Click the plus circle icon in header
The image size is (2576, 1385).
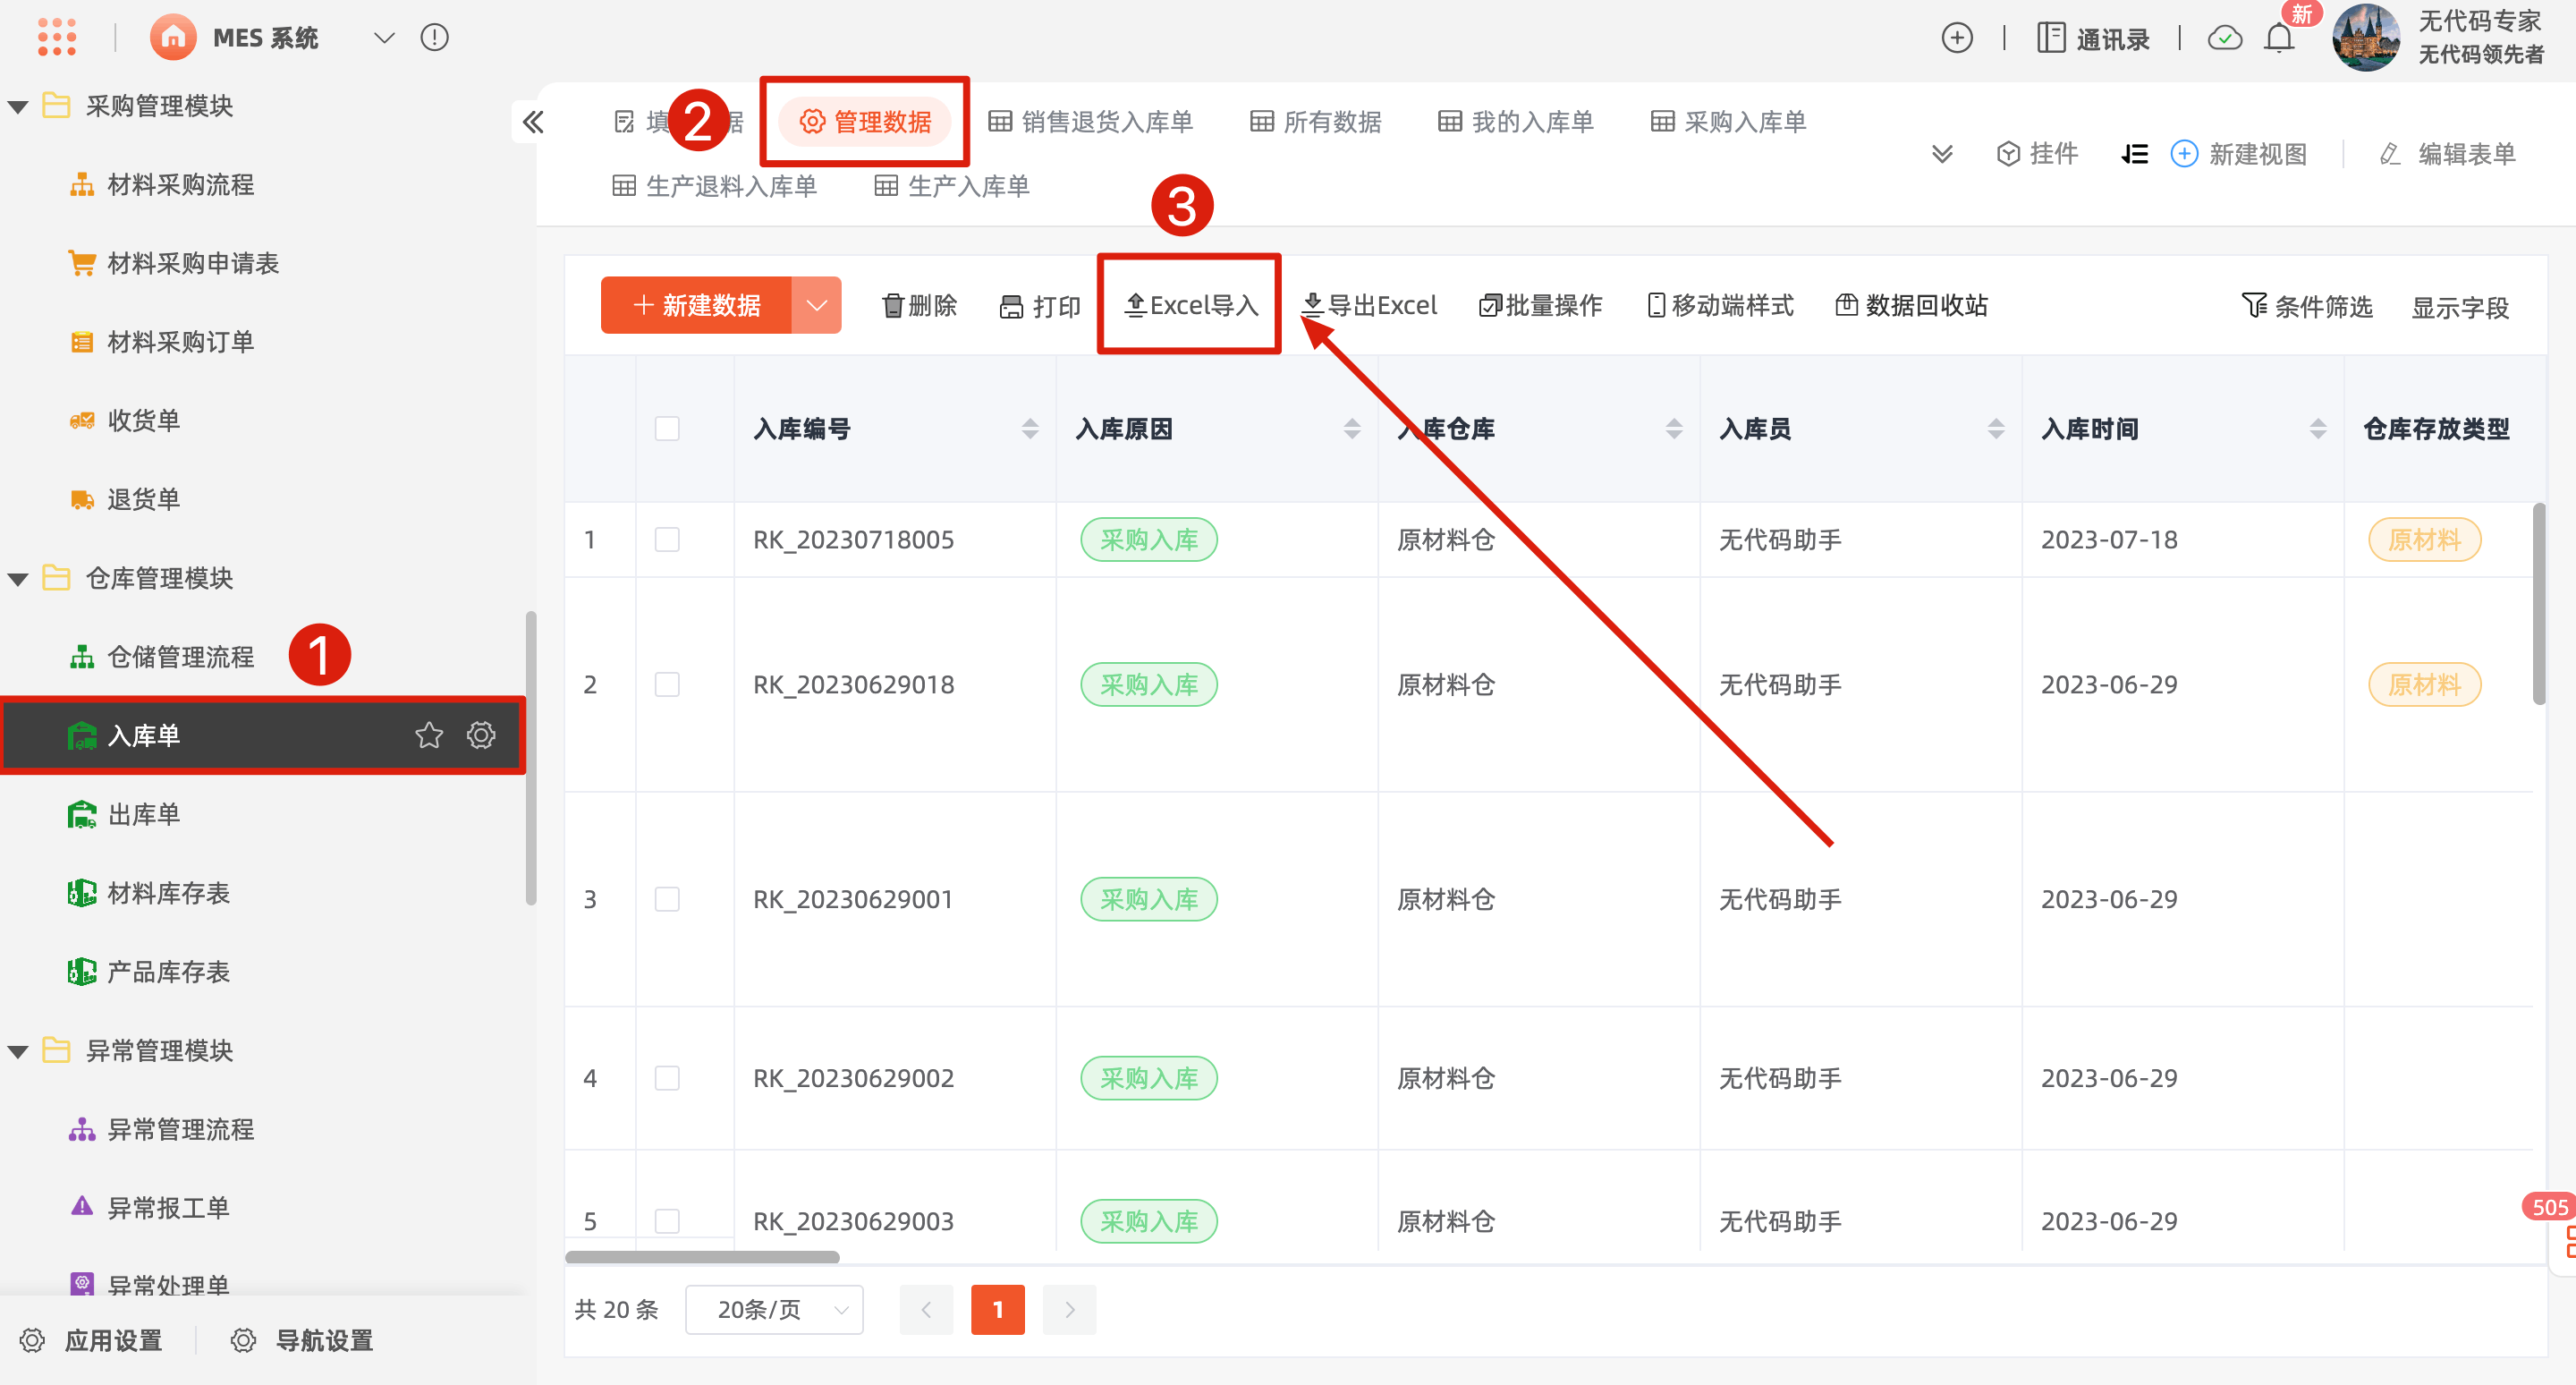click(x=1956, y=38)
